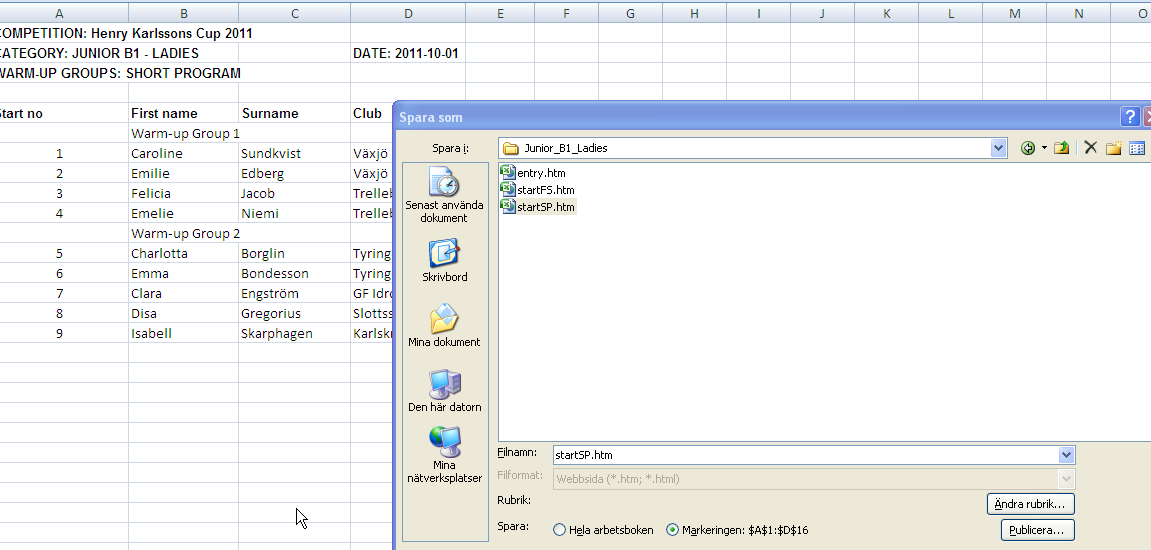Click the cell containing Edberg

[294, 173]
